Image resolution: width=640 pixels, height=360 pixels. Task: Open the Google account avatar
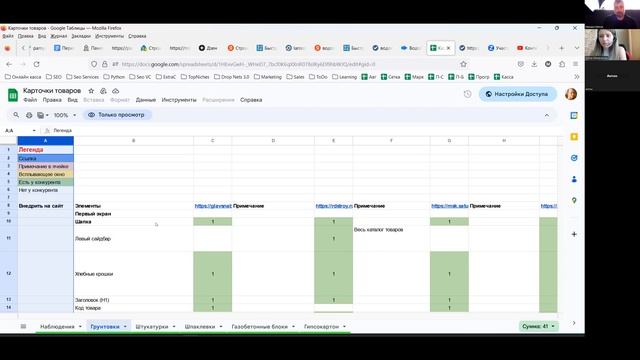(x=571, y=94)
